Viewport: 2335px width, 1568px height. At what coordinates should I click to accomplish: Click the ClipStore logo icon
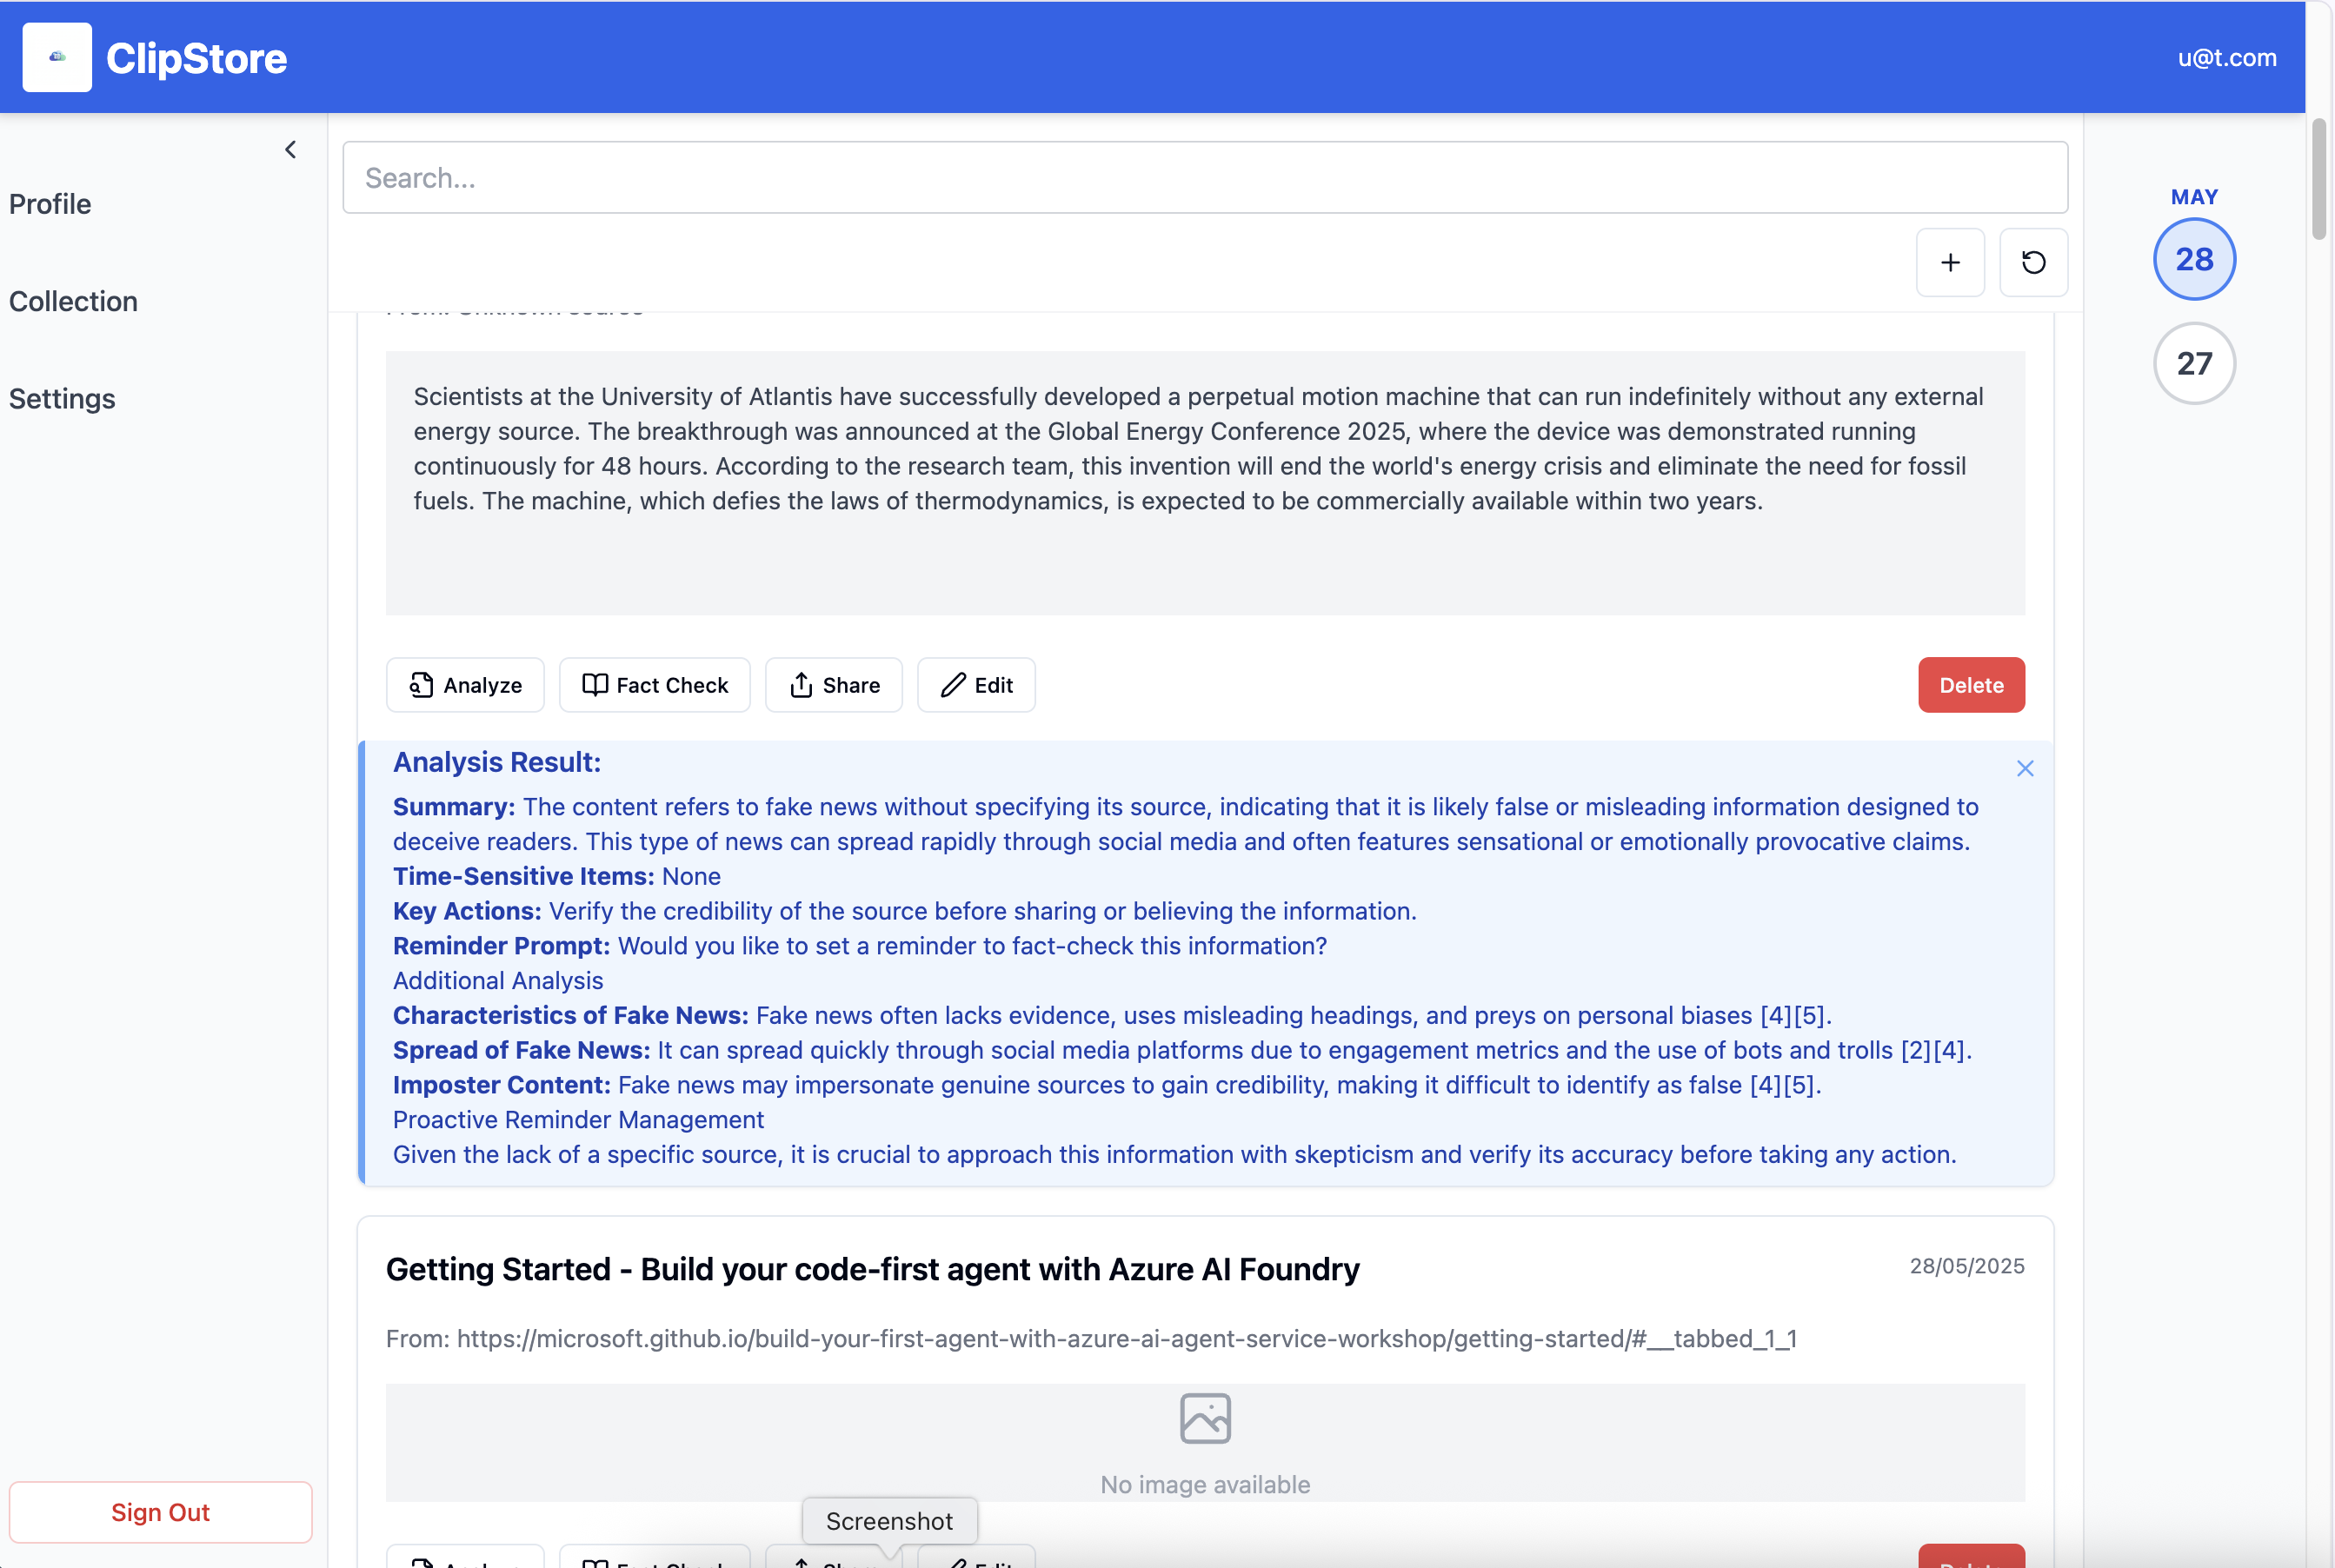(x=57, y=58)
